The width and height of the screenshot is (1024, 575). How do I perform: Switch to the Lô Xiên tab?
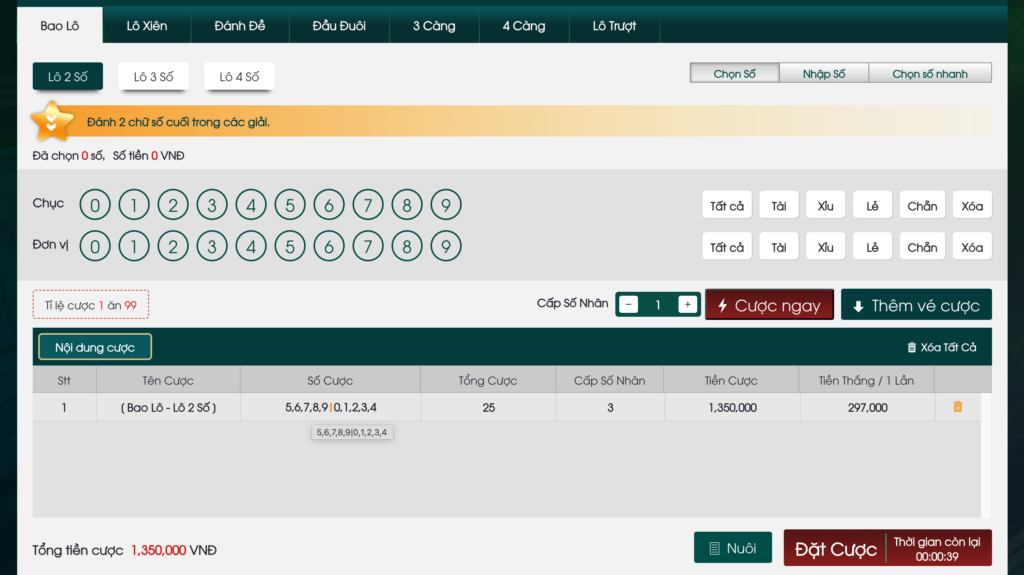[147, 26]
